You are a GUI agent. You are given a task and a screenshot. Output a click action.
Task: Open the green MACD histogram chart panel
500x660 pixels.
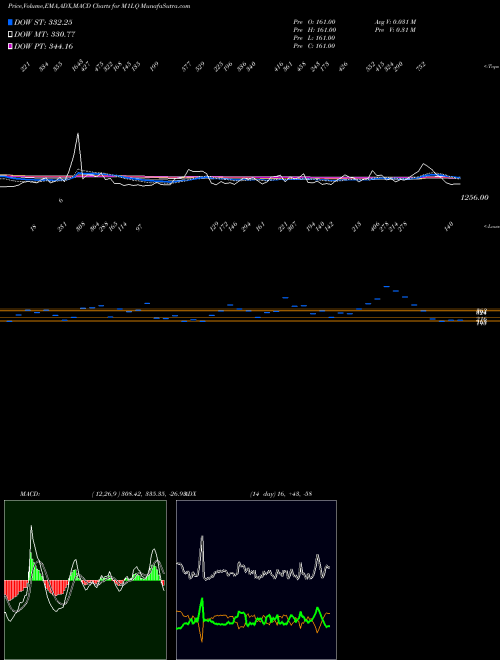point(85,580)
